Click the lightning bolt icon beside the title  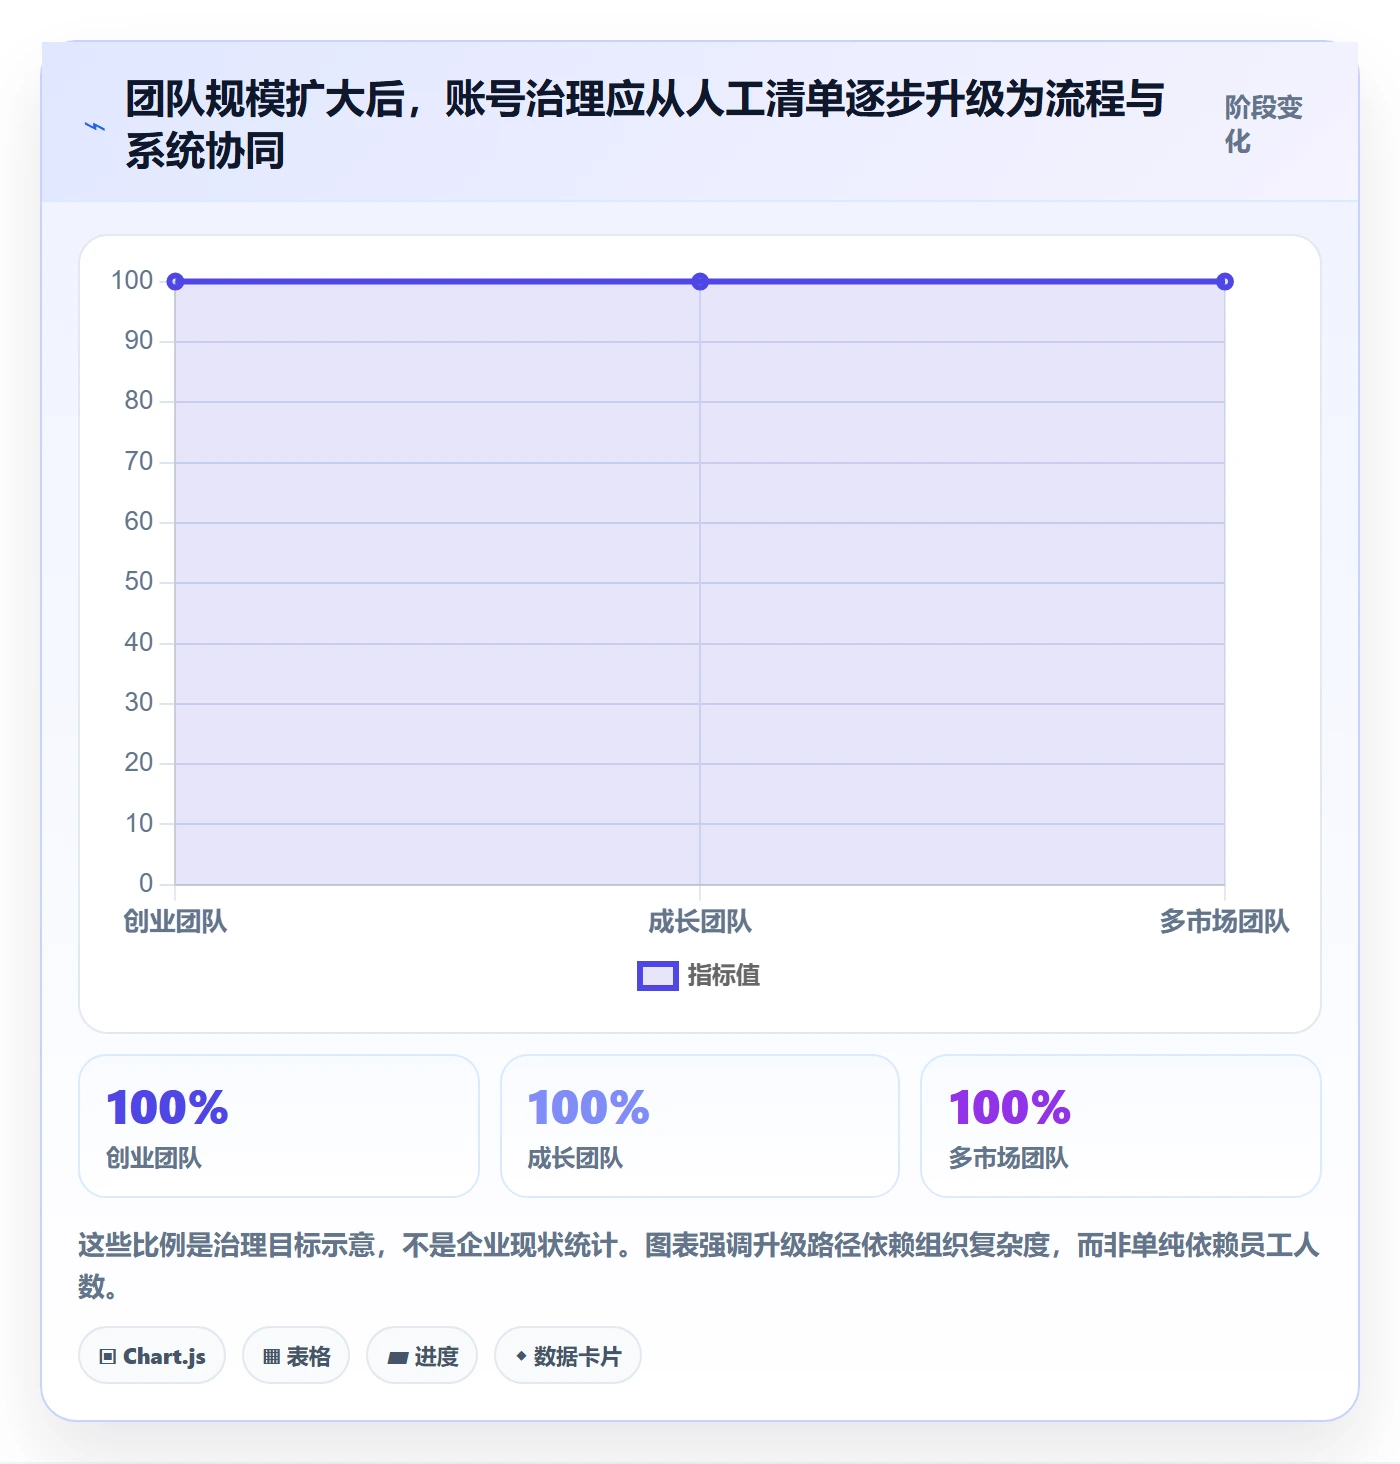coord(95,126)
